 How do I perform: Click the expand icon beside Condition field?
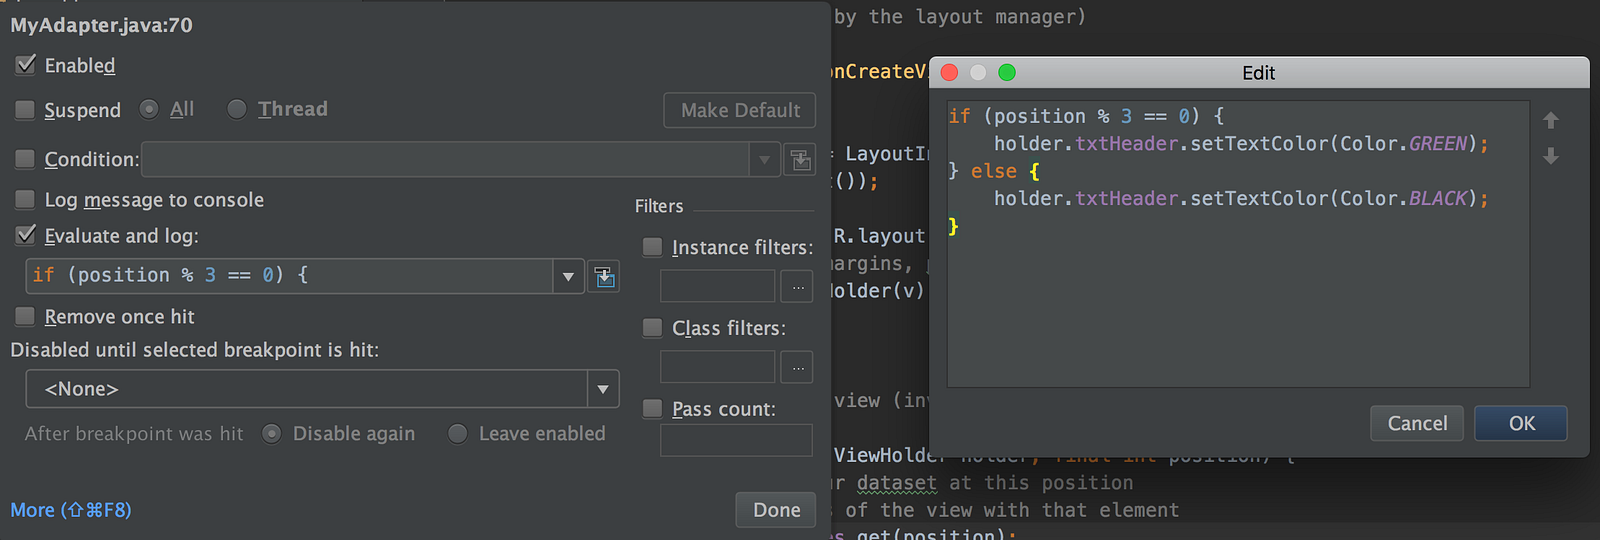point(800,160)
